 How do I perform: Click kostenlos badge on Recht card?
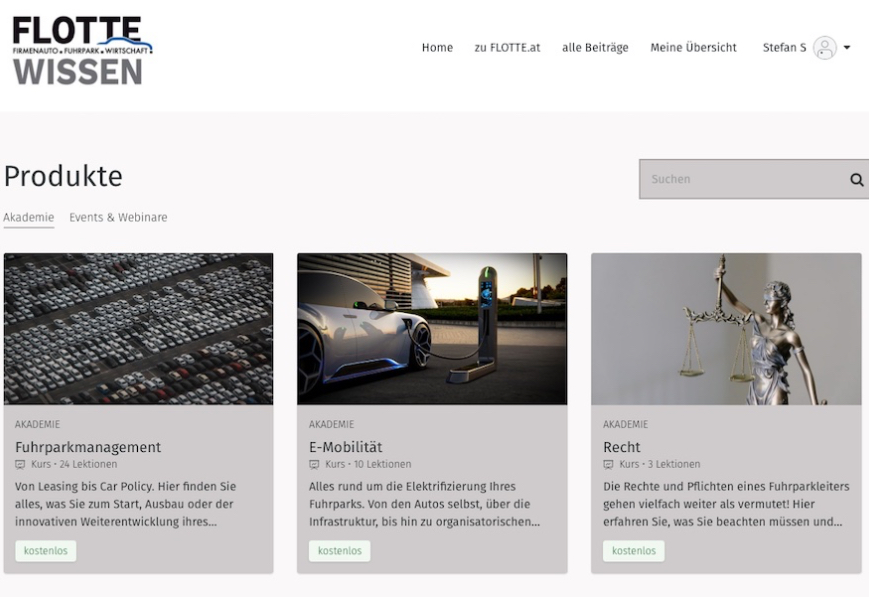click(x=633, y=551)
